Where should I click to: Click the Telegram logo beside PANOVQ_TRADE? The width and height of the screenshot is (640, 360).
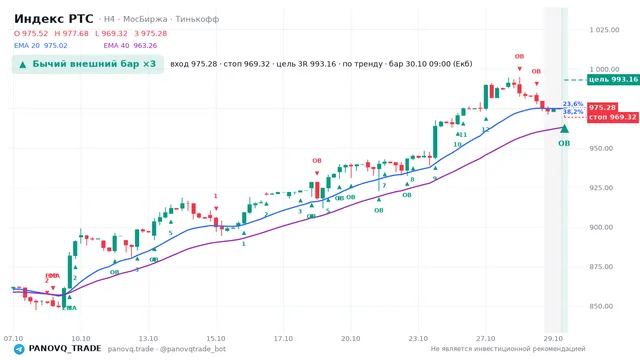tap(19, 349)
